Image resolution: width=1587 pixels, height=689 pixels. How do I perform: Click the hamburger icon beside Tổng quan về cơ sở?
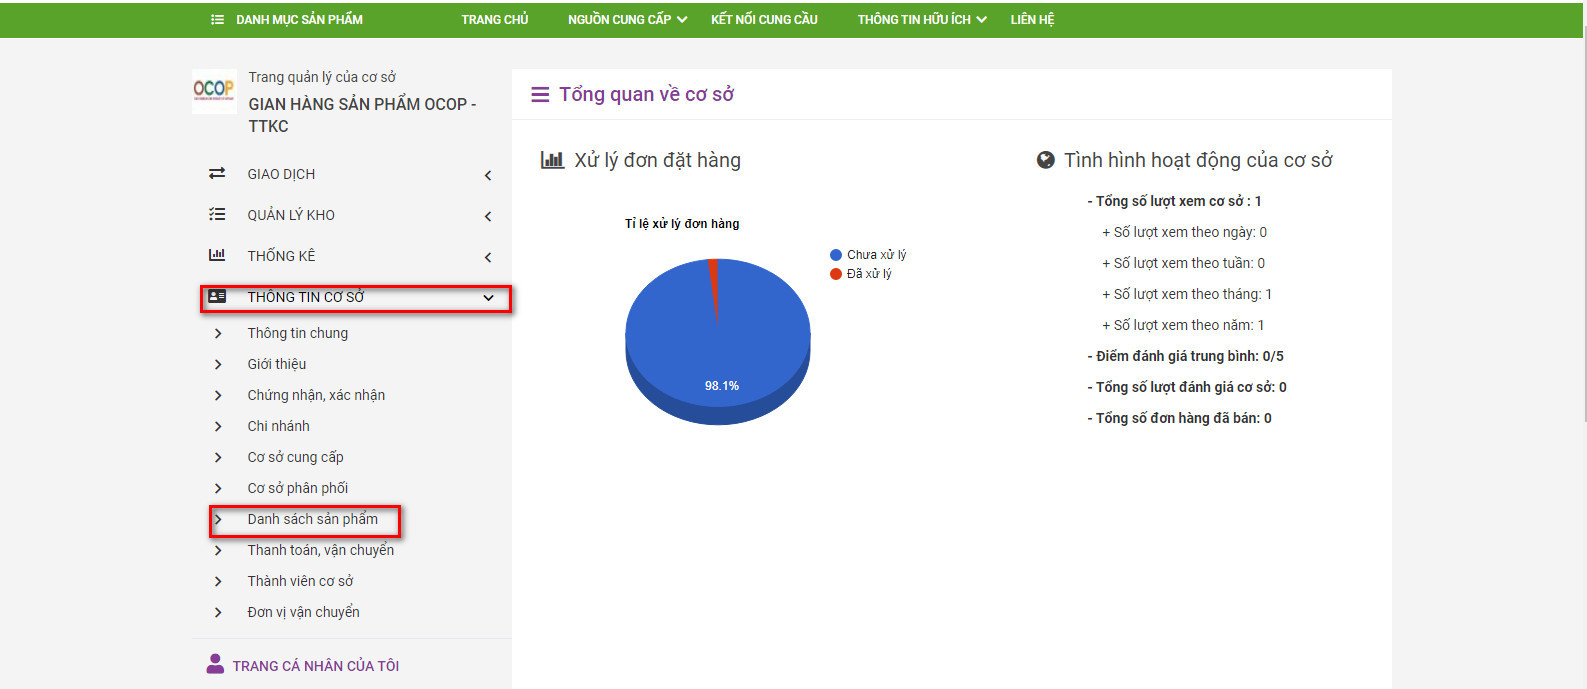pyautogui.click(x=540, y=95)
